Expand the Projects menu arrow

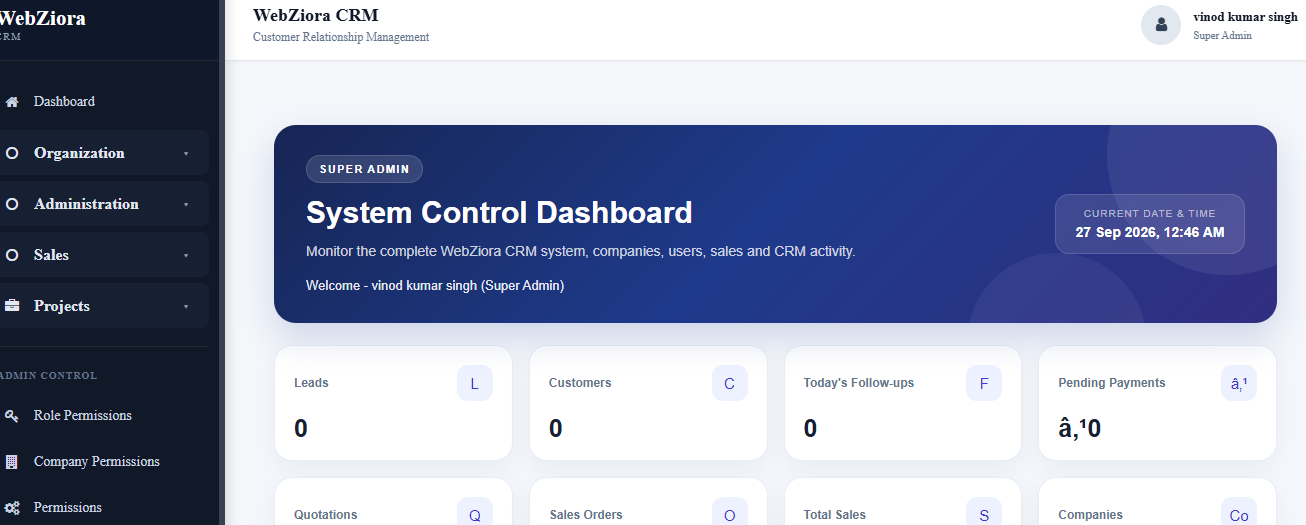coord(186,307)
